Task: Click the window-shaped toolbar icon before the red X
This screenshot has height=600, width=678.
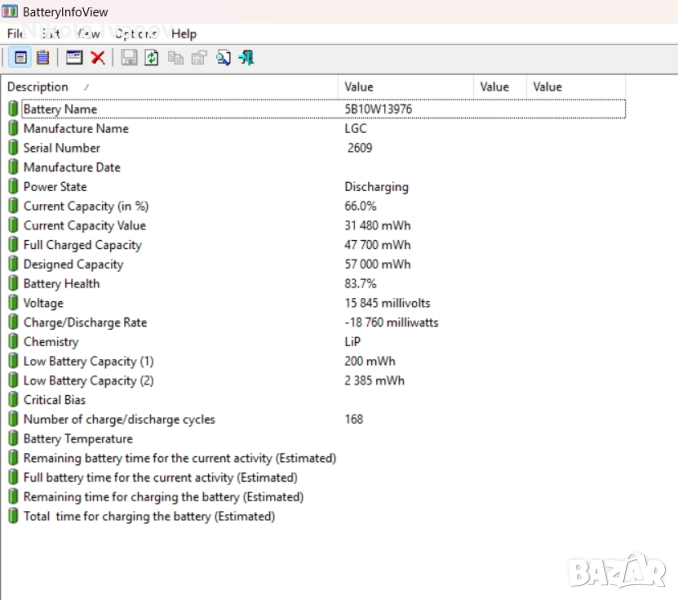Action: coord(74,58)
